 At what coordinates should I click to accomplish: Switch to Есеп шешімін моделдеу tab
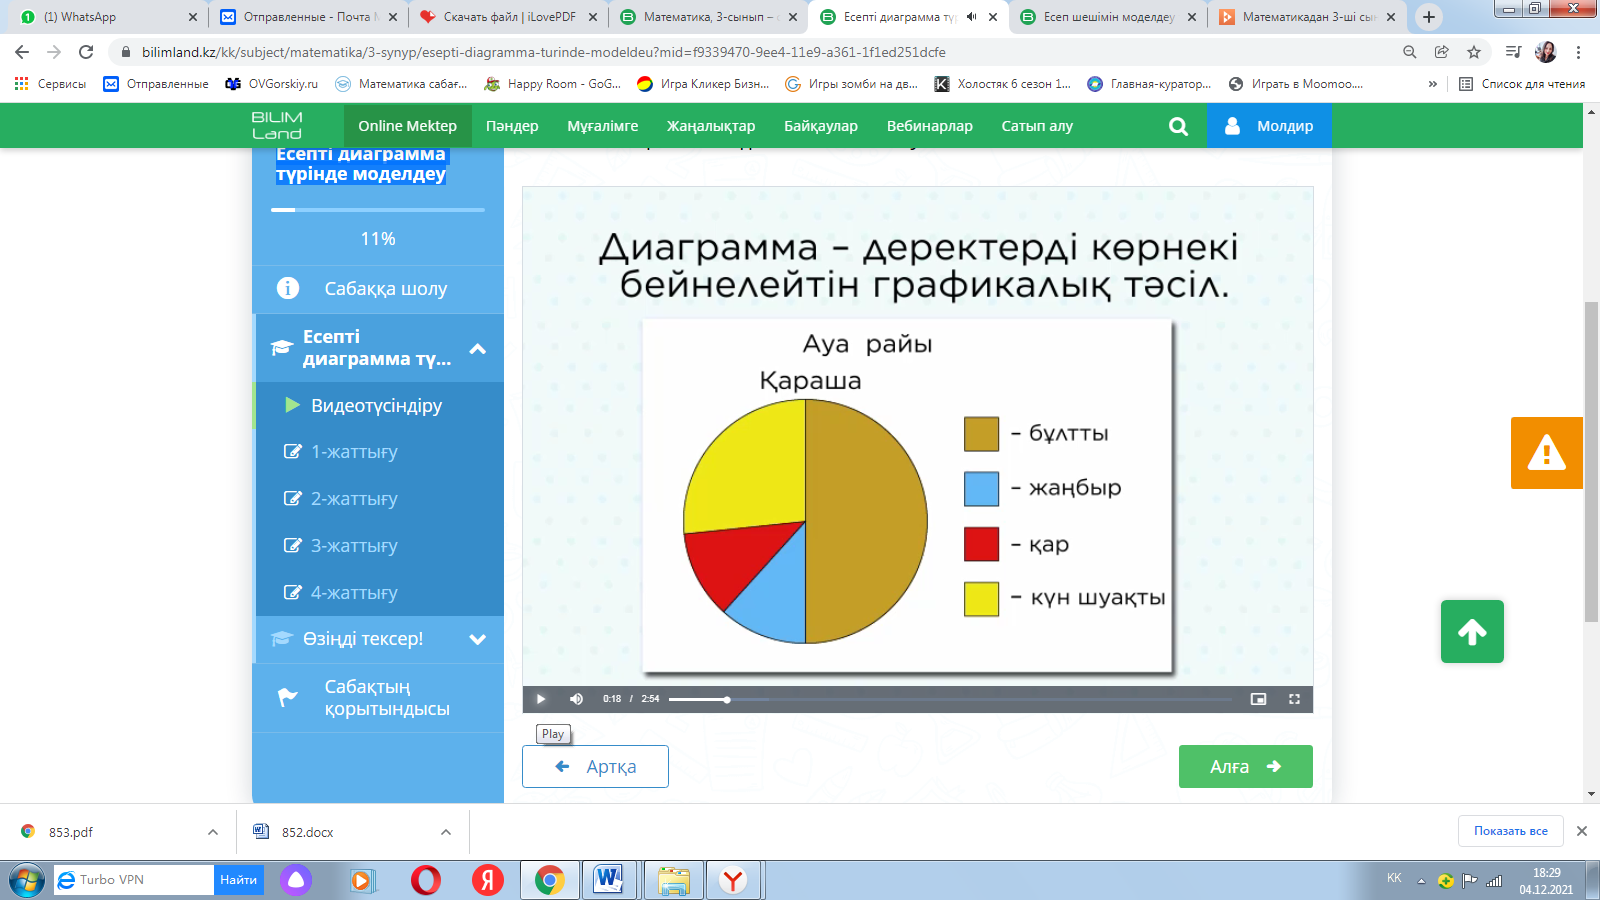(1109, 17)
